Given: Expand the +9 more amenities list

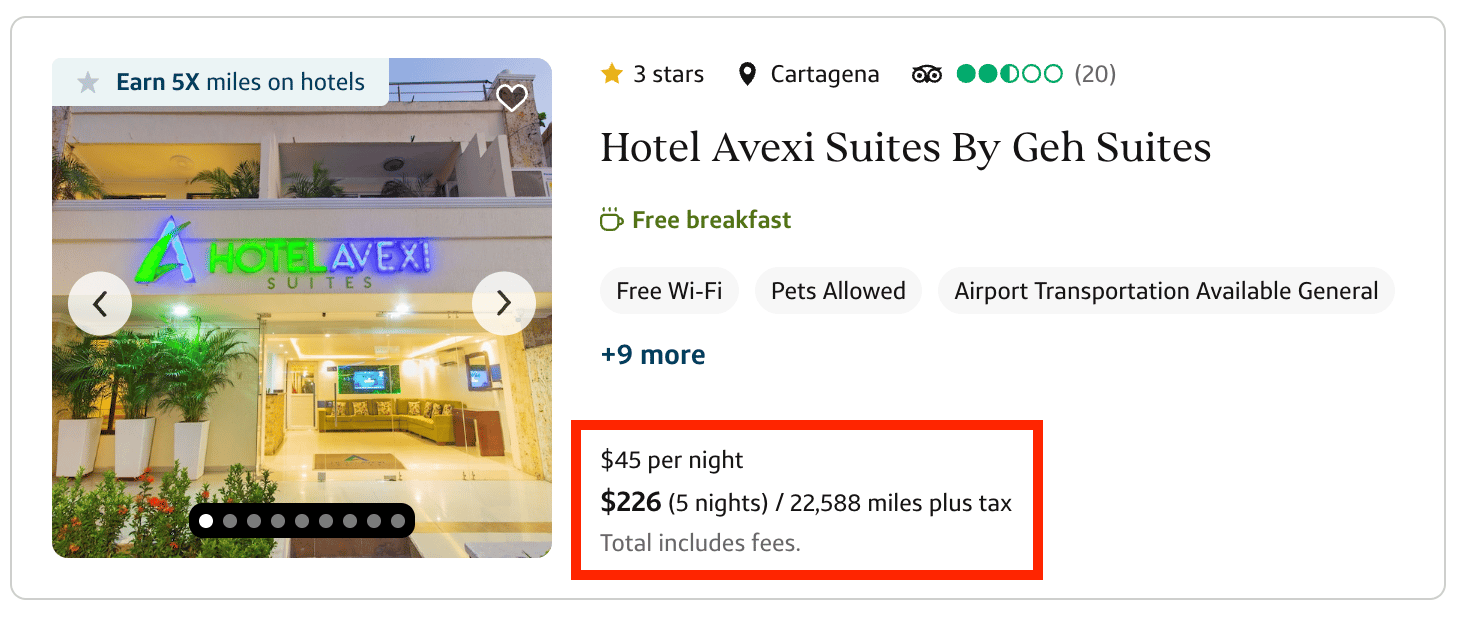Looking at the screenshot, I should [x=653, y=355].
